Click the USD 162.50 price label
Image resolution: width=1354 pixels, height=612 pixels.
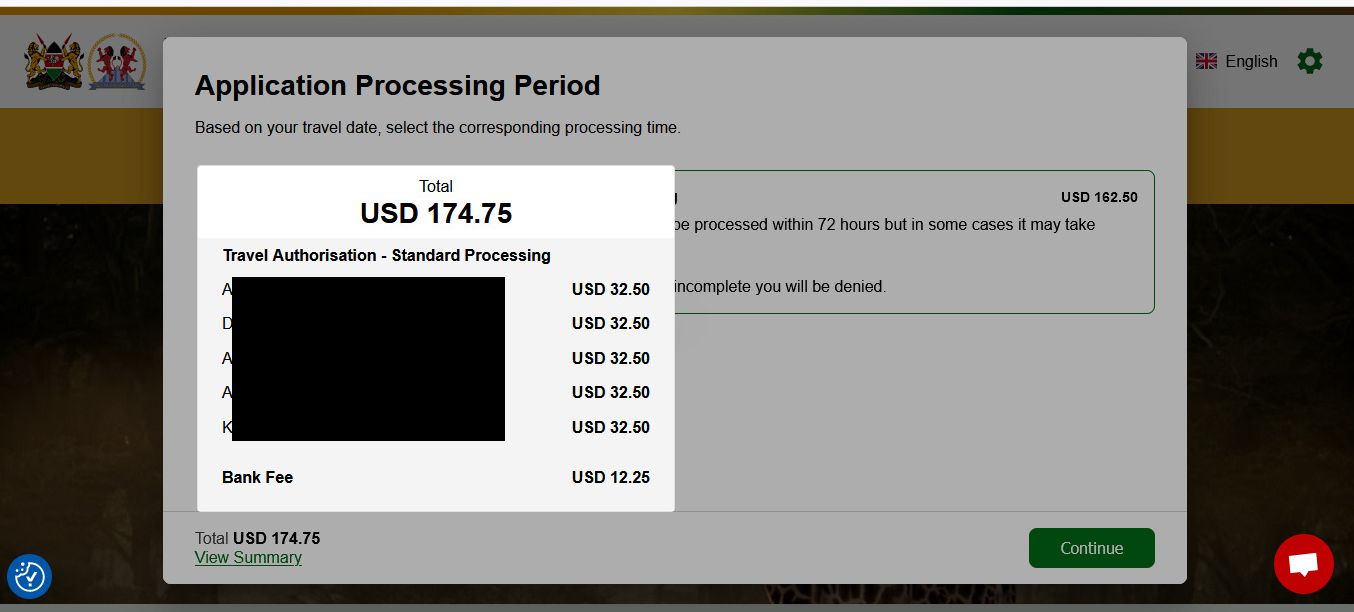(x=1099, y=197)
